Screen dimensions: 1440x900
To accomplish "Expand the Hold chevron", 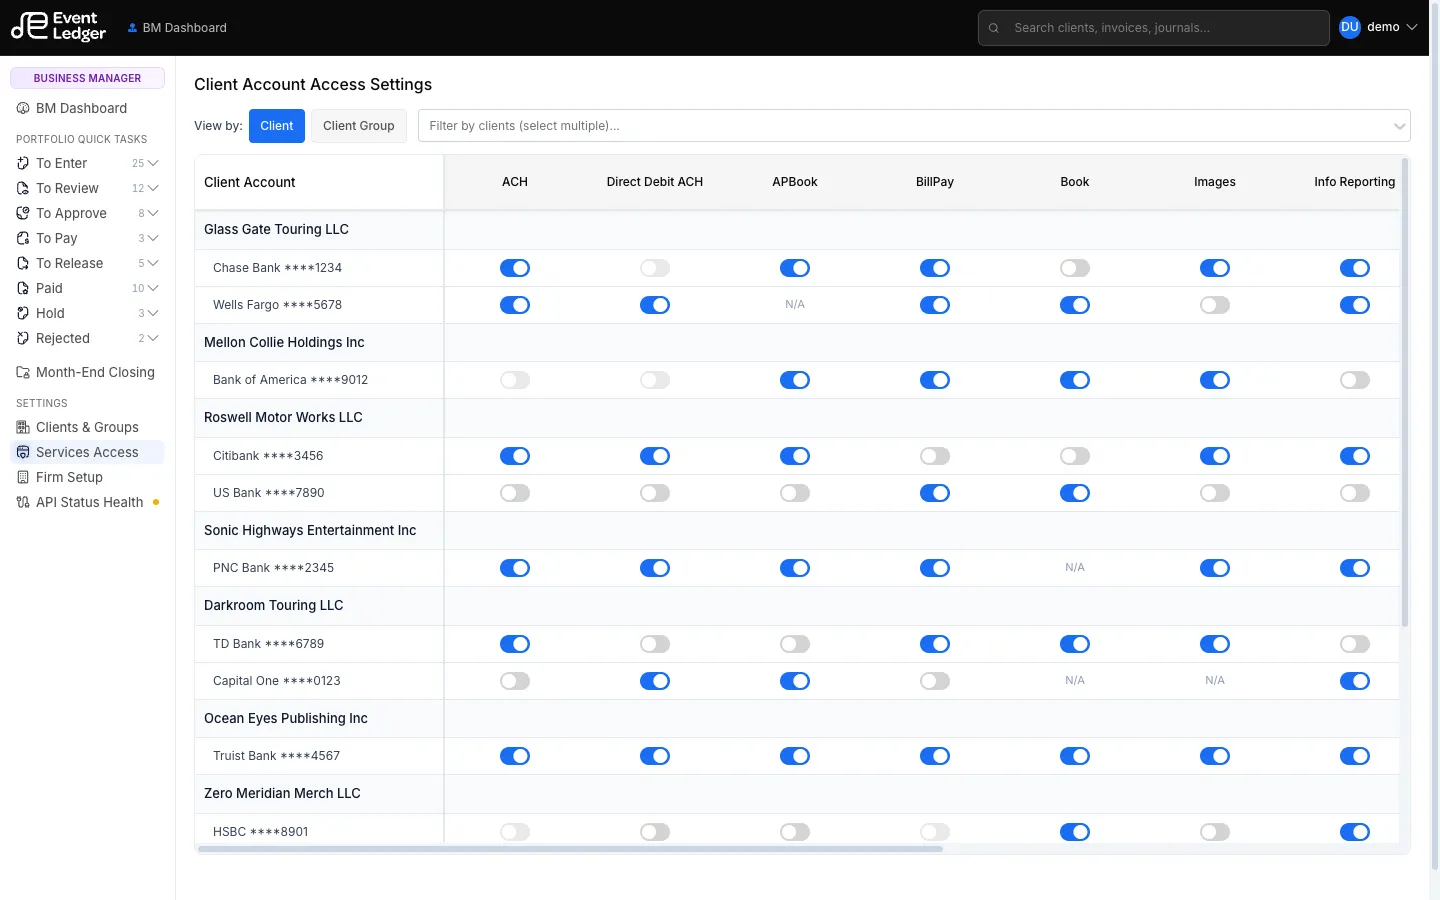I will 153,313.
